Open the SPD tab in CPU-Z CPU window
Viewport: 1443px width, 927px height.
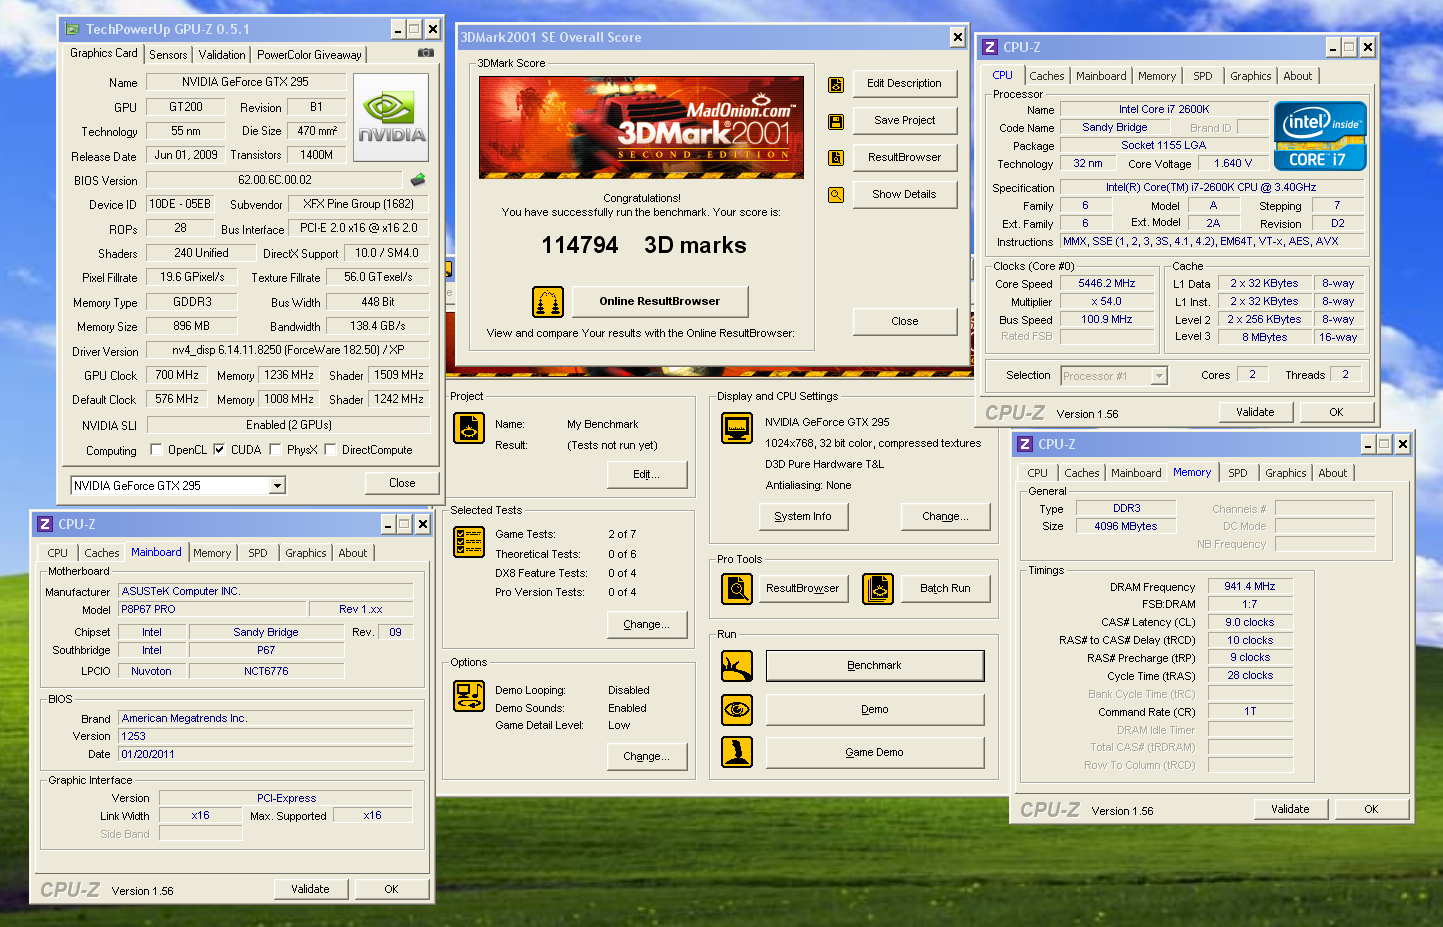[x=1203, y=76]
